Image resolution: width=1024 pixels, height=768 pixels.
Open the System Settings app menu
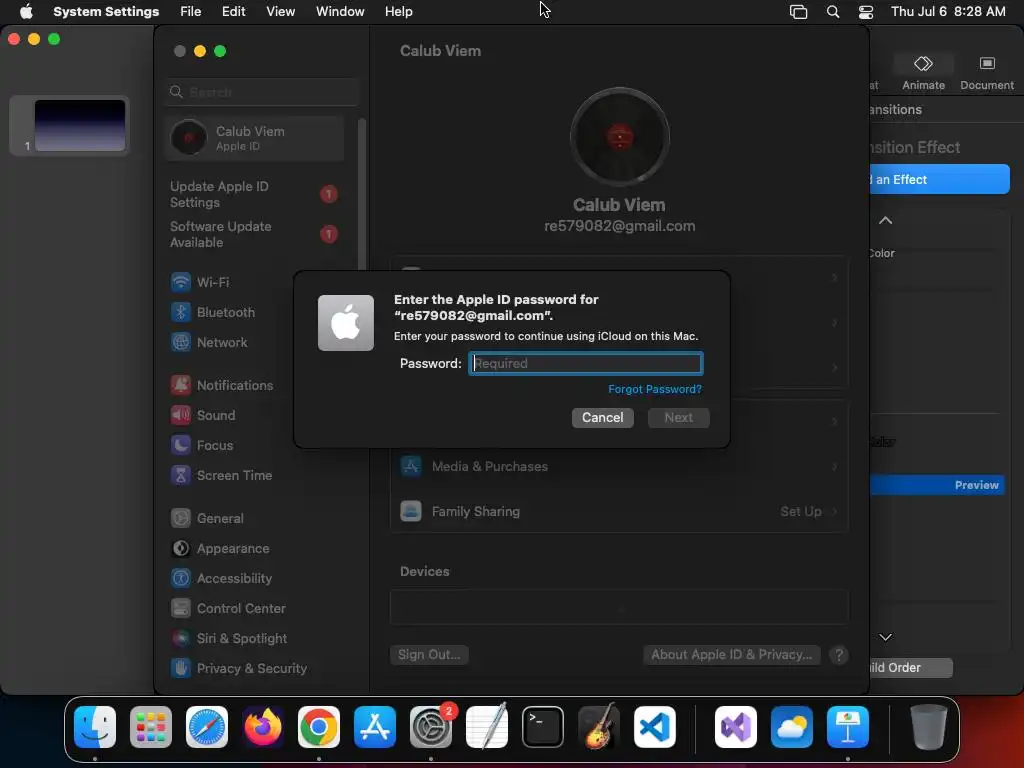(x=106, y=12)
